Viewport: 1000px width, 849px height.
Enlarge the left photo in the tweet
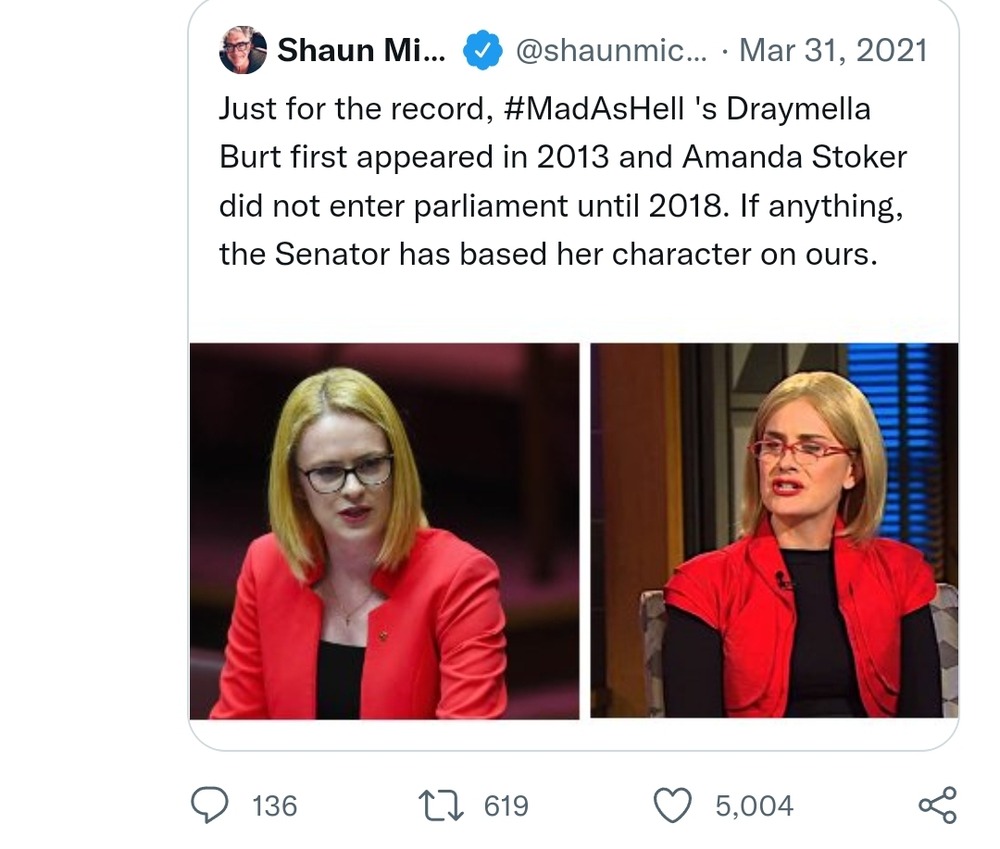pos(384,531)
